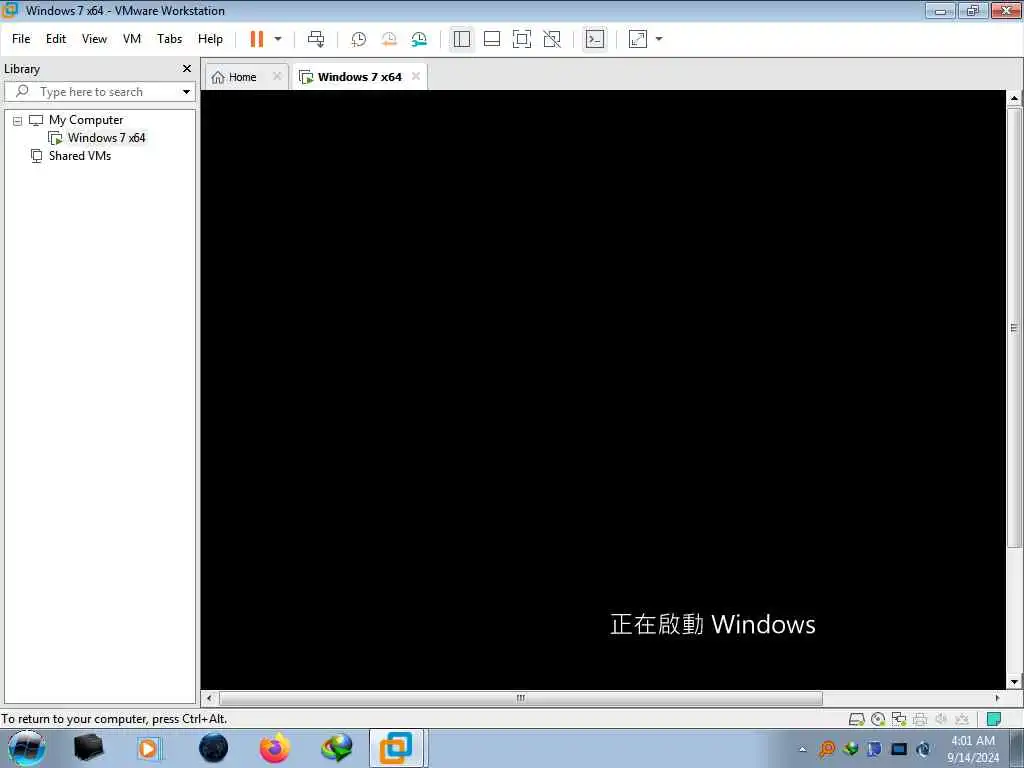Enter full screen mode icon
This screenshot has width=1024, height=768.
(522, 39)
